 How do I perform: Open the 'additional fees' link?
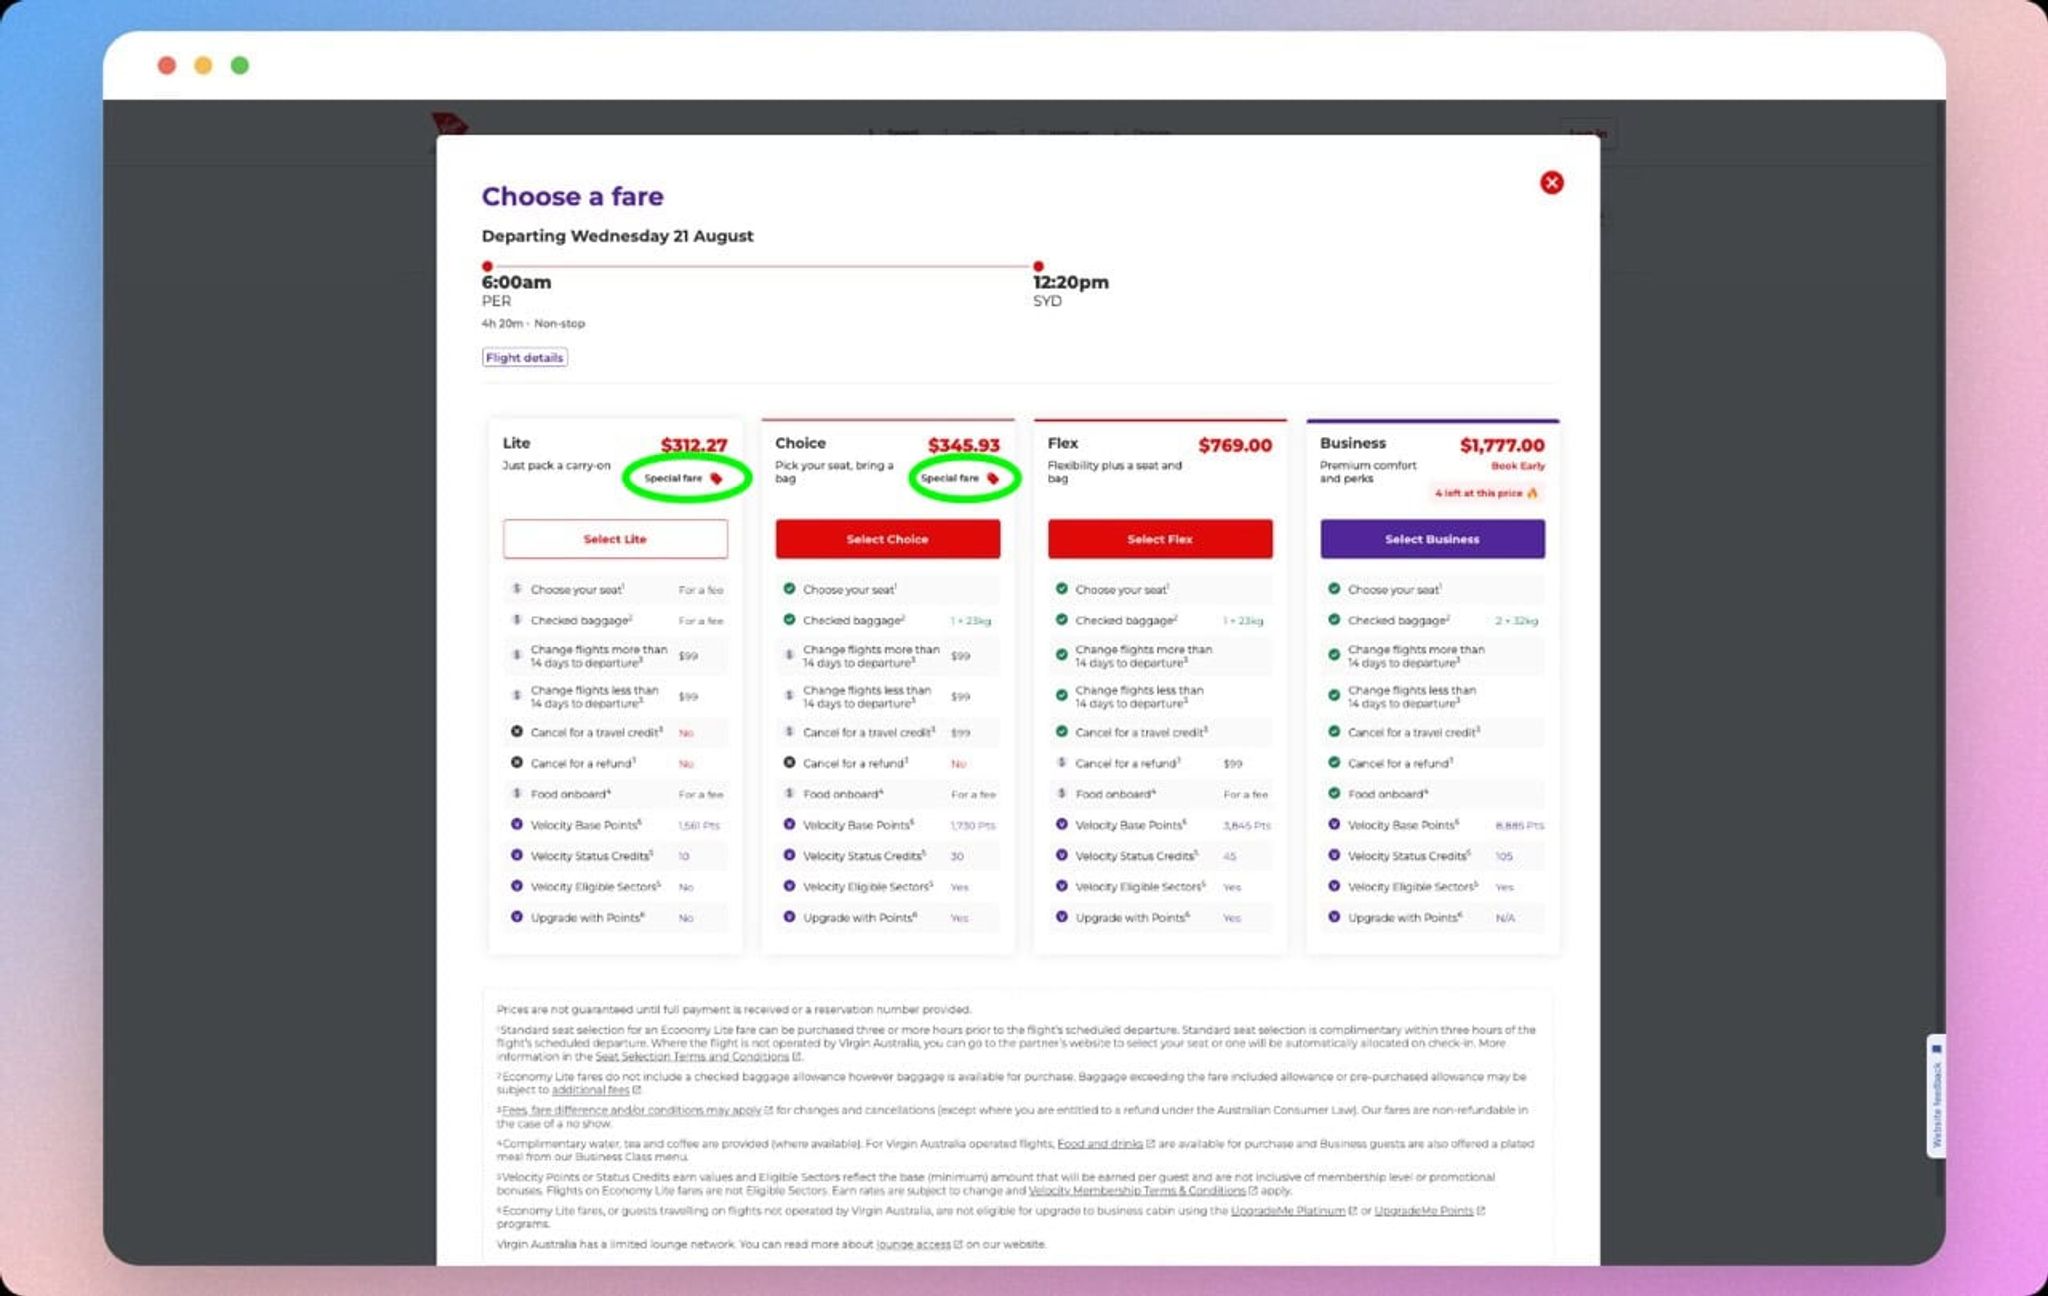click(590, 1090)
